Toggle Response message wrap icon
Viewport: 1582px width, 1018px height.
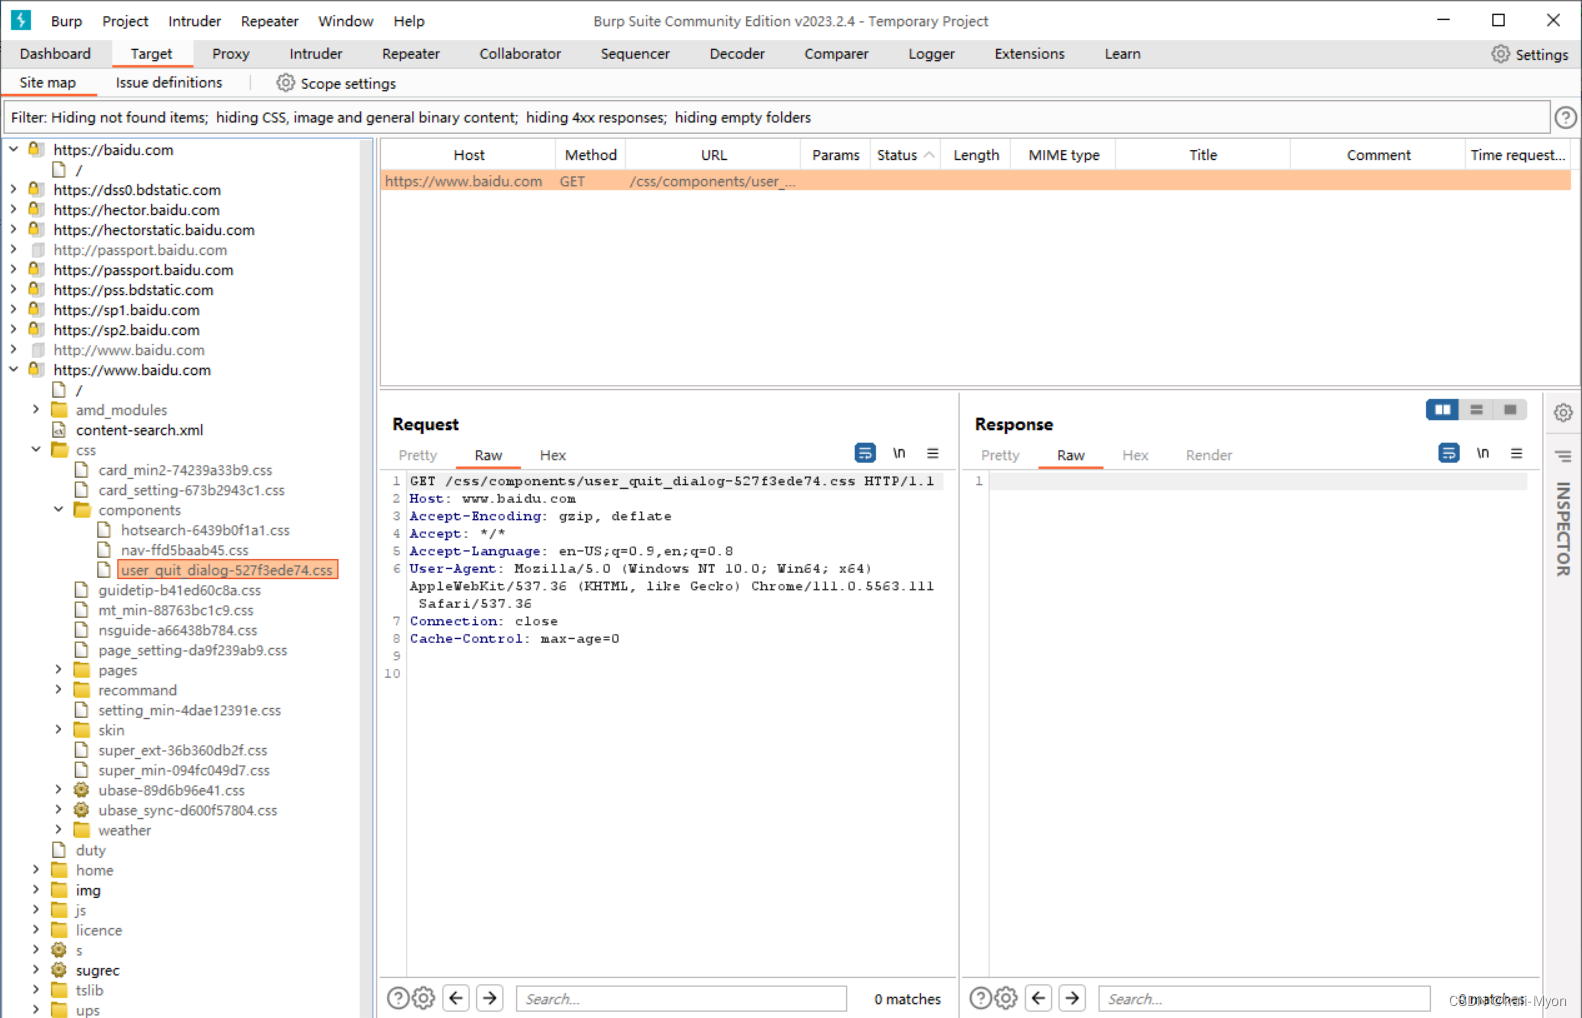(x=1448, y=453)
